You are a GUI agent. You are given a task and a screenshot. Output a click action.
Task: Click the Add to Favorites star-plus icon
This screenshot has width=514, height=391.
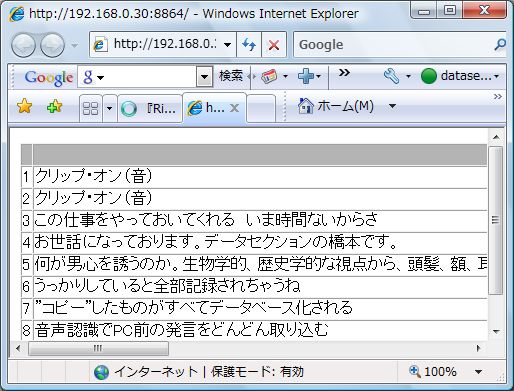tap(54, 106)
